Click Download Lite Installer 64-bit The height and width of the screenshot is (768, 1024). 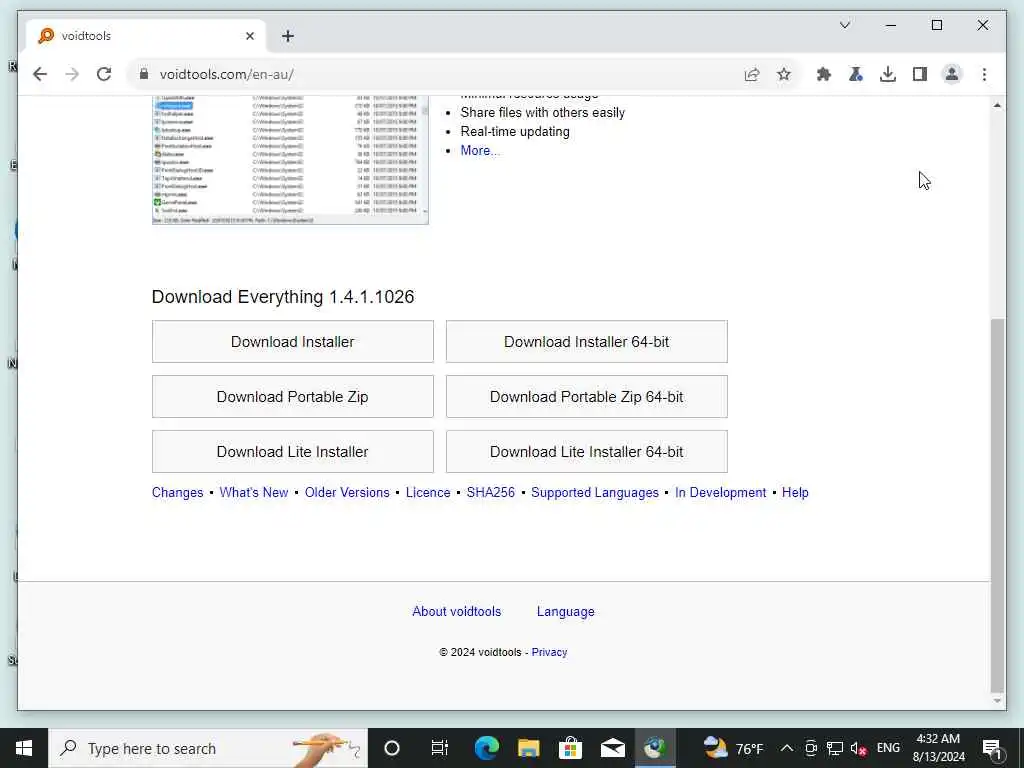pos(586,451)
